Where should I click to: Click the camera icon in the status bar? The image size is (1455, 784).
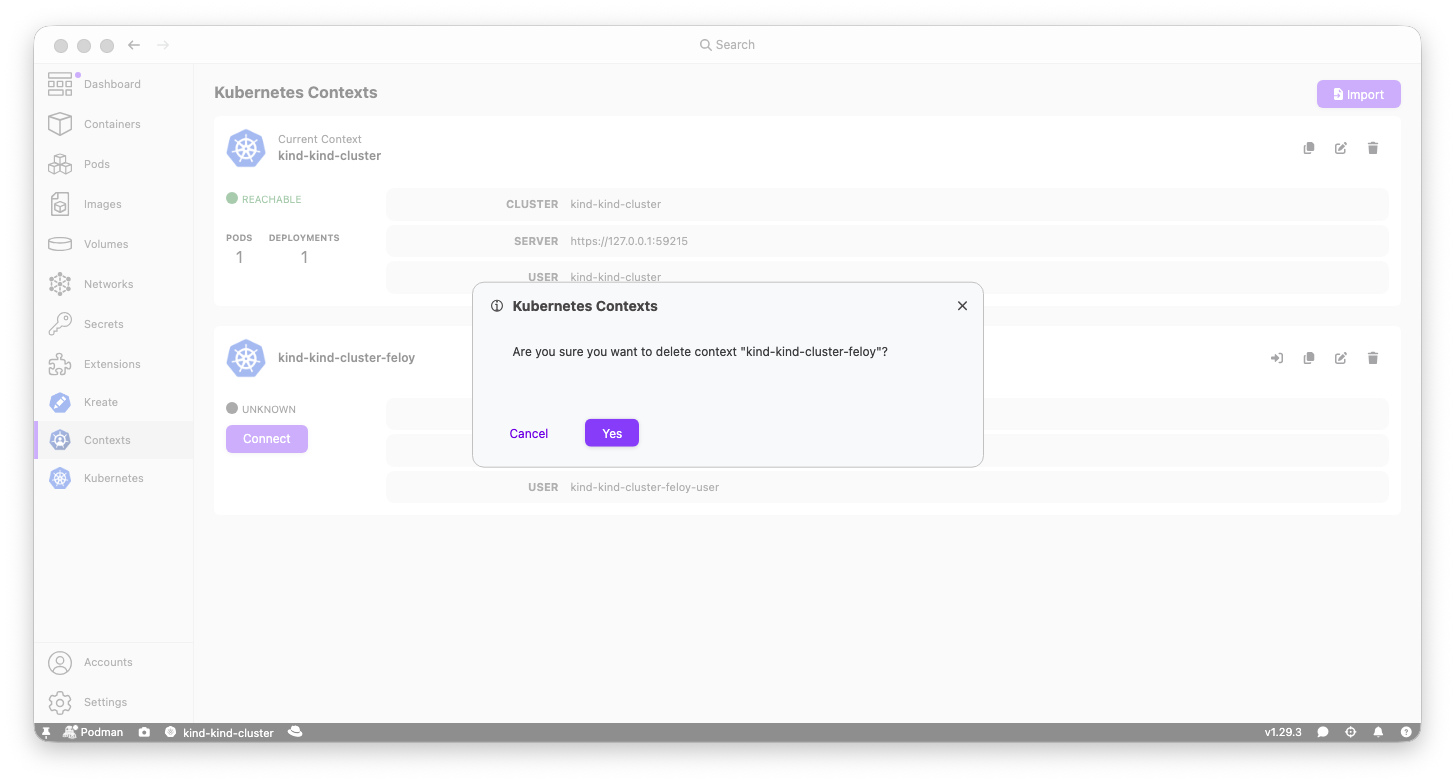(x=145, y=732)
